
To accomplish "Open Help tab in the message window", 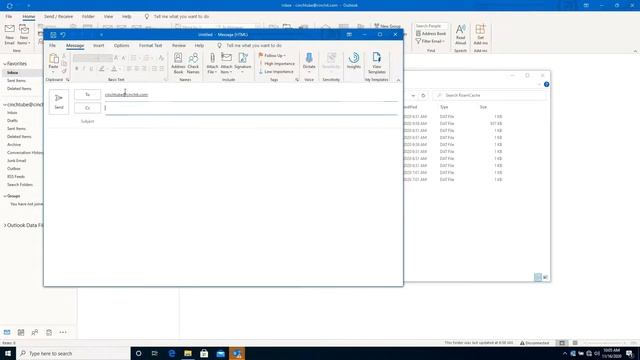I will click(199, 45).
